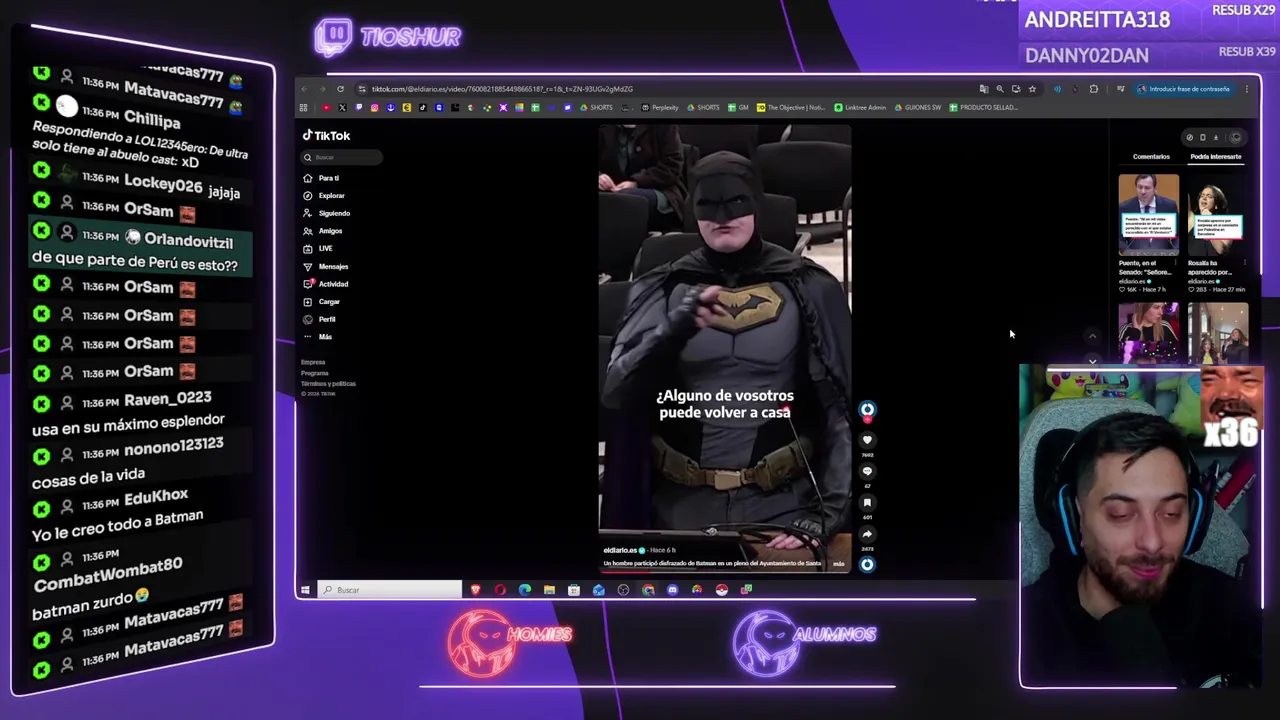Click Cargar to upload a video
Screen dimensions: 1280x720
coord(322,302)
